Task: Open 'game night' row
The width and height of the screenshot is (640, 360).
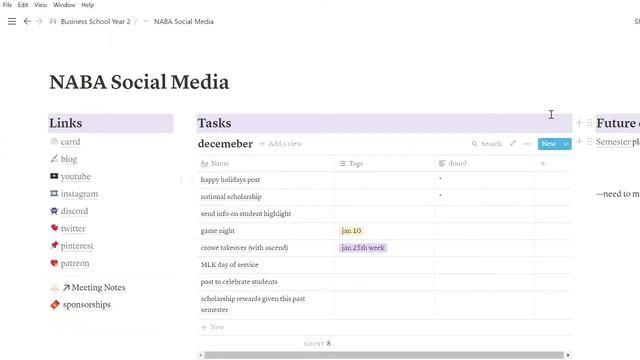Action: 218,231
